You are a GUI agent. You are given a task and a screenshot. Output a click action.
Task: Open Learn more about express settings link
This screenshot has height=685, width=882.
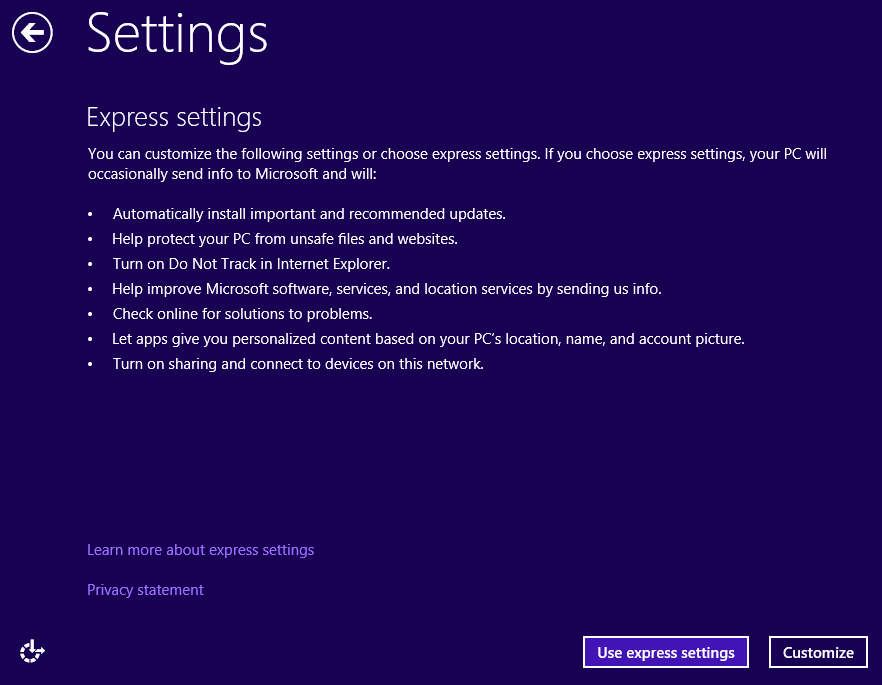coord(200,549)
